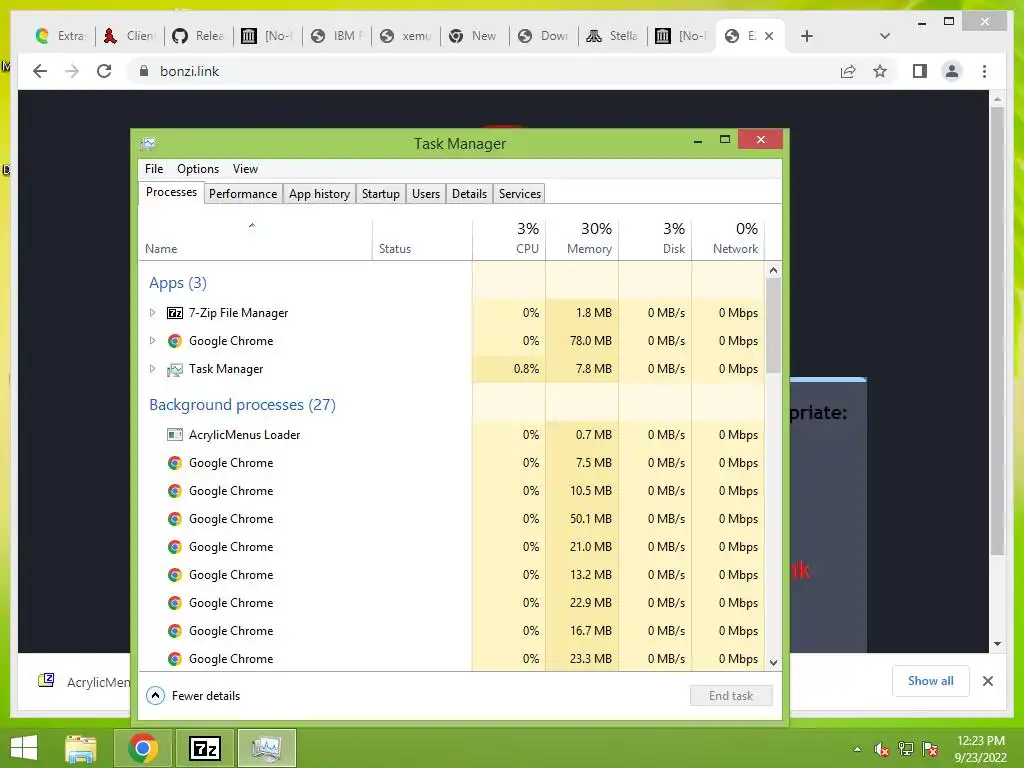
Task: Click the Task Manager title bar icon
Action: (x=148, y=143)
